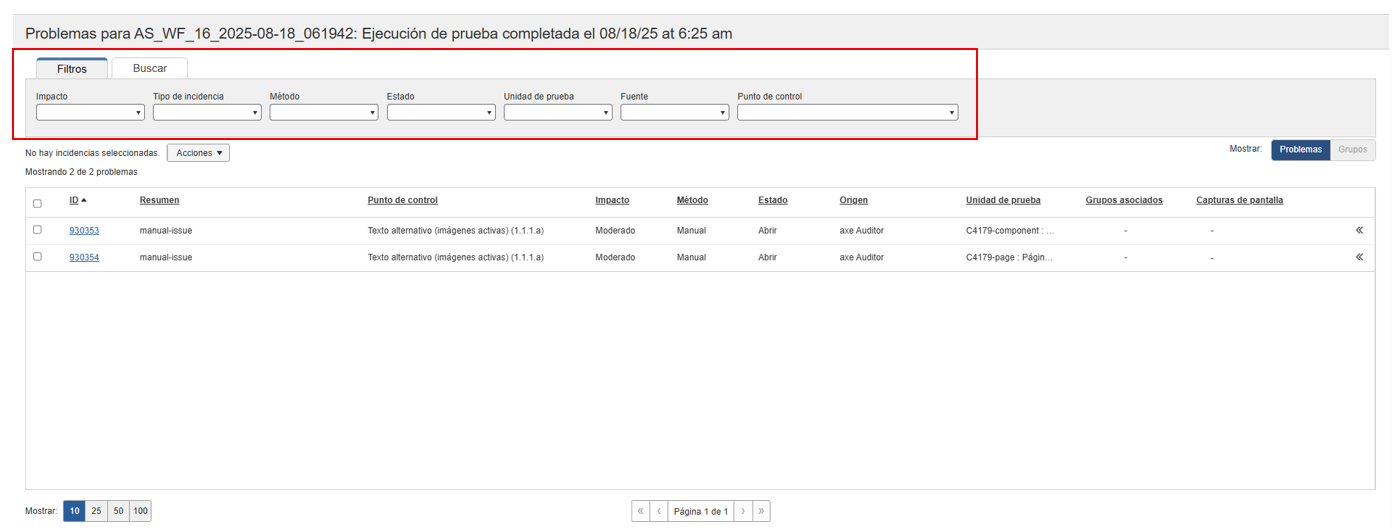Switch view to Grupos
This screenshot has width=1397, height=531.
click(x=1353, y=150)
